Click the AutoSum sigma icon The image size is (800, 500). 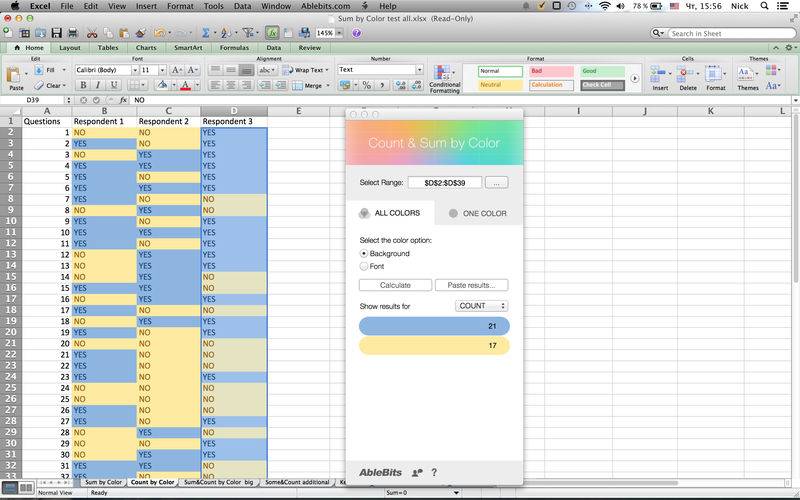click(x=206, y=33)
